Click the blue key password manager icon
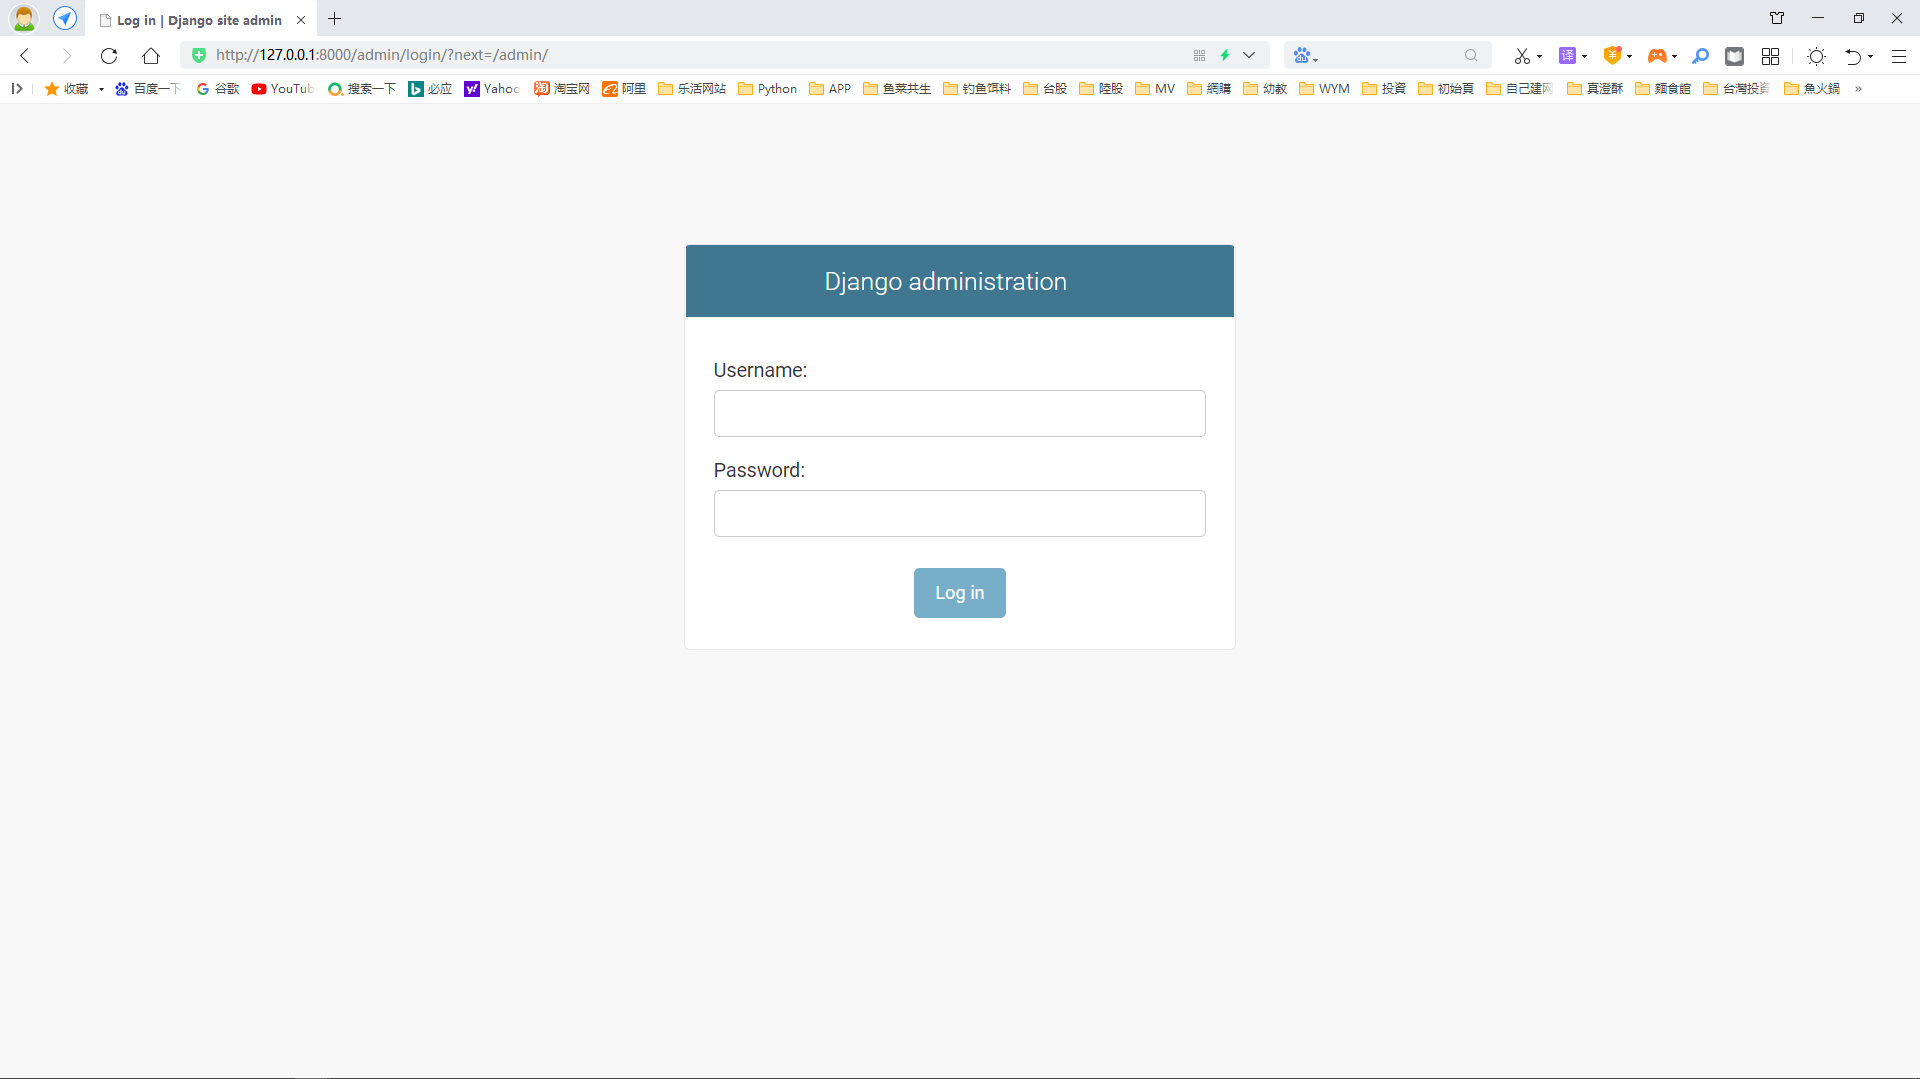 click(x=1700, y=56)
